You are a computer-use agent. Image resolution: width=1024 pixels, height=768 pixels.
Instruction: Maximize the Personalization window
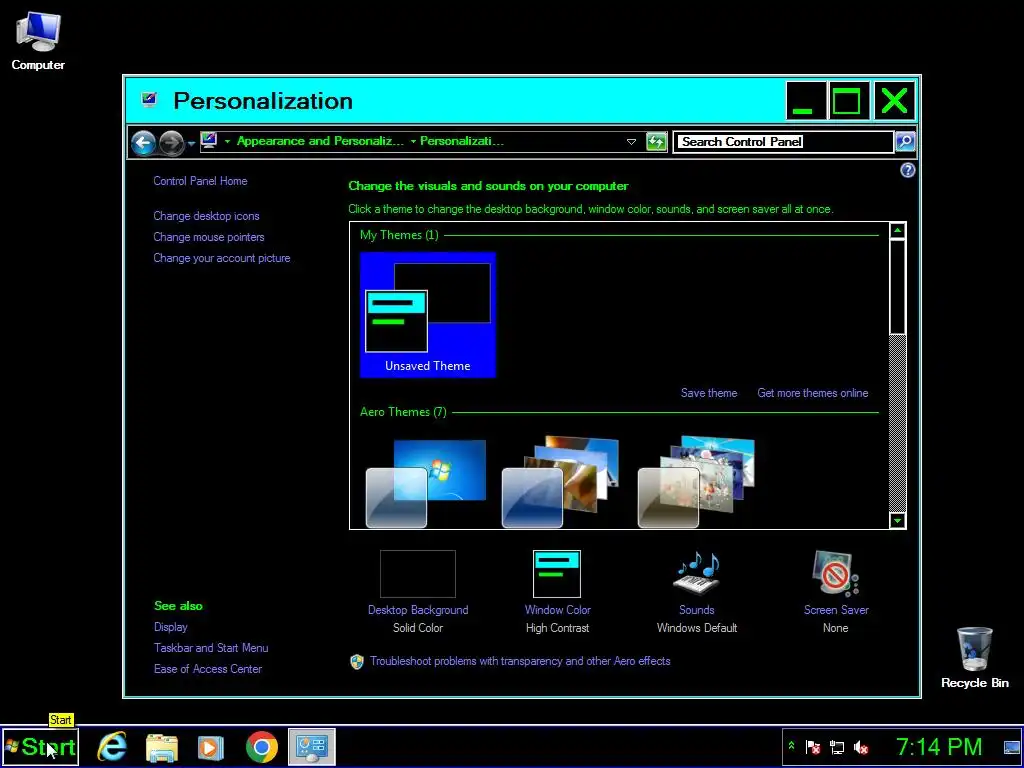click(847, 101)
